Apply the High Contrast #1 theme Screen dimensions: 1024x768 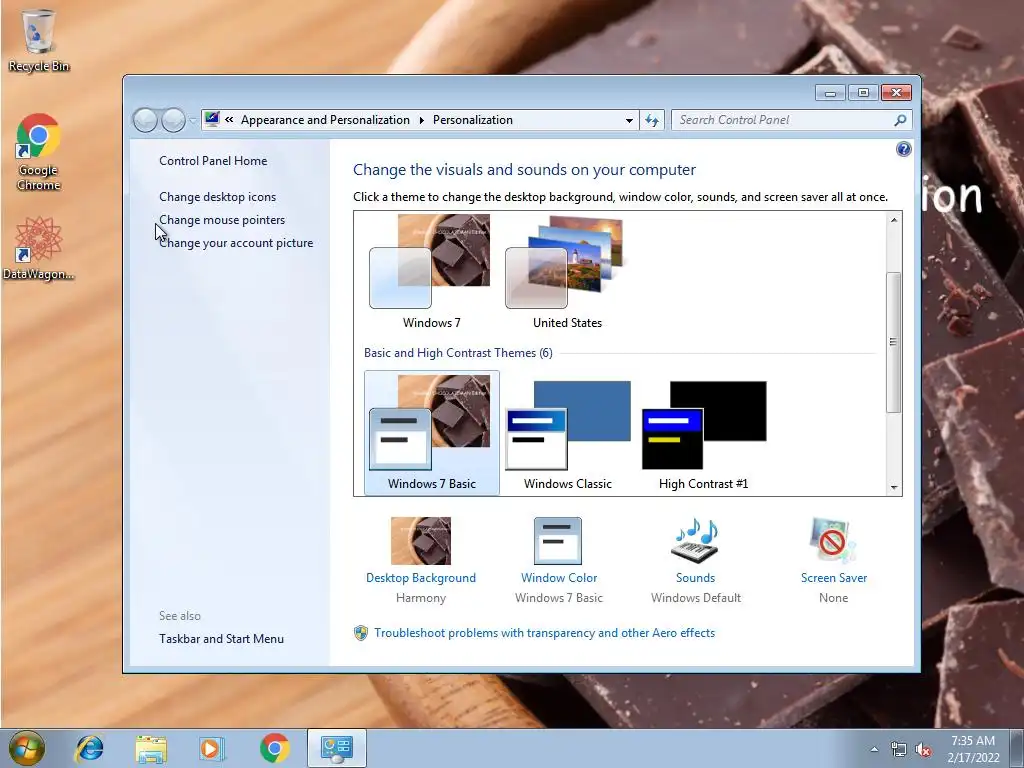pyautogui.click(x=703, y=432)
